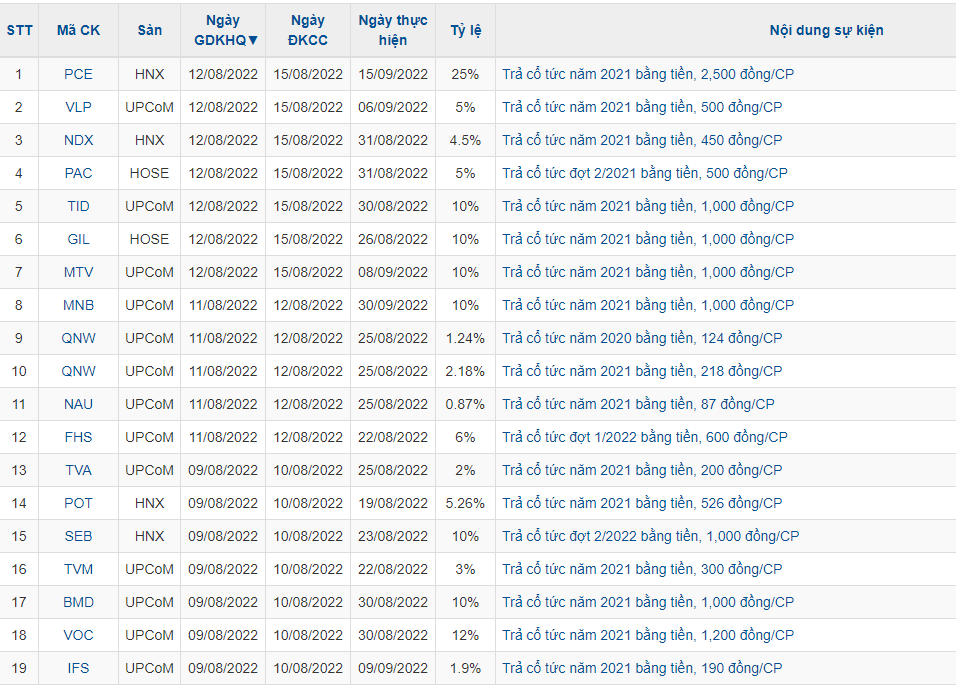Open QNW 2021 dividend 218 đồng event

pyautogui.click(x=642, y=371)
